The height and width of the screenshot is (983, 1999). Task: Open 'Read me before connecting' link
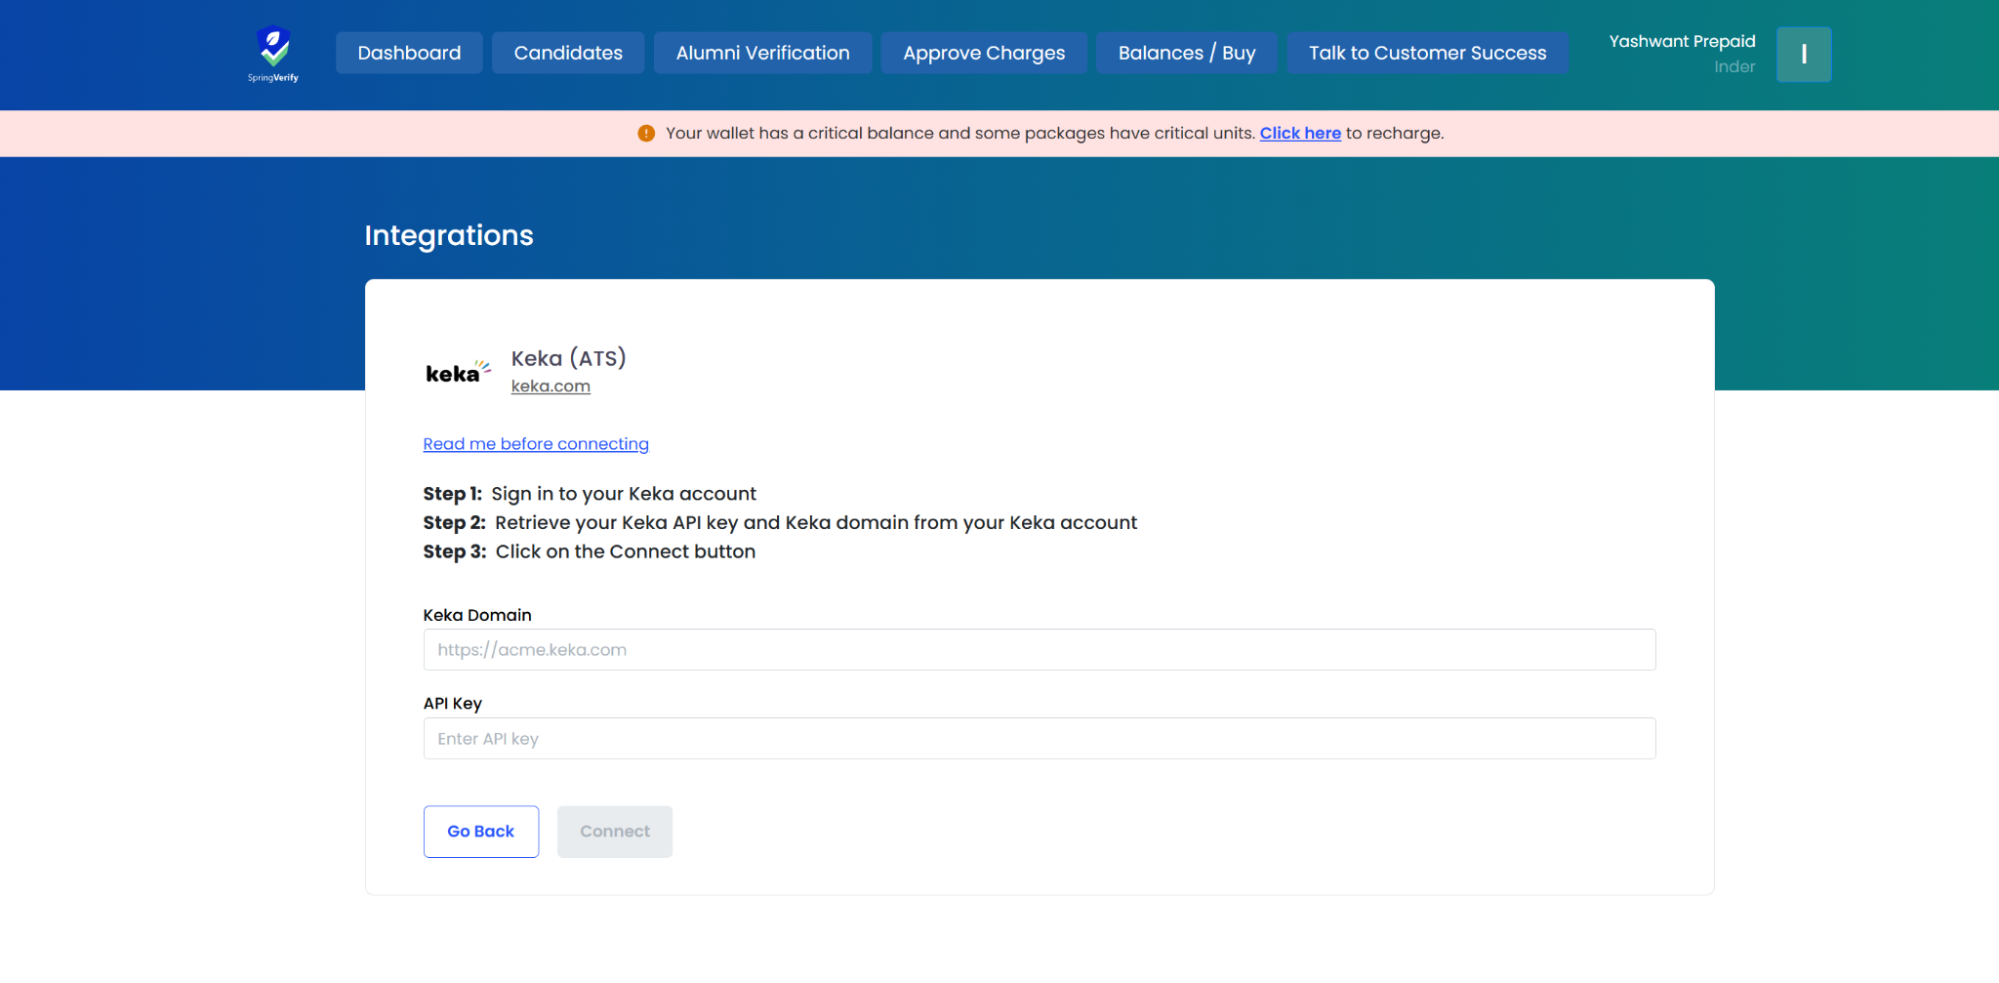pyautogui.click(x=535, y=444)
